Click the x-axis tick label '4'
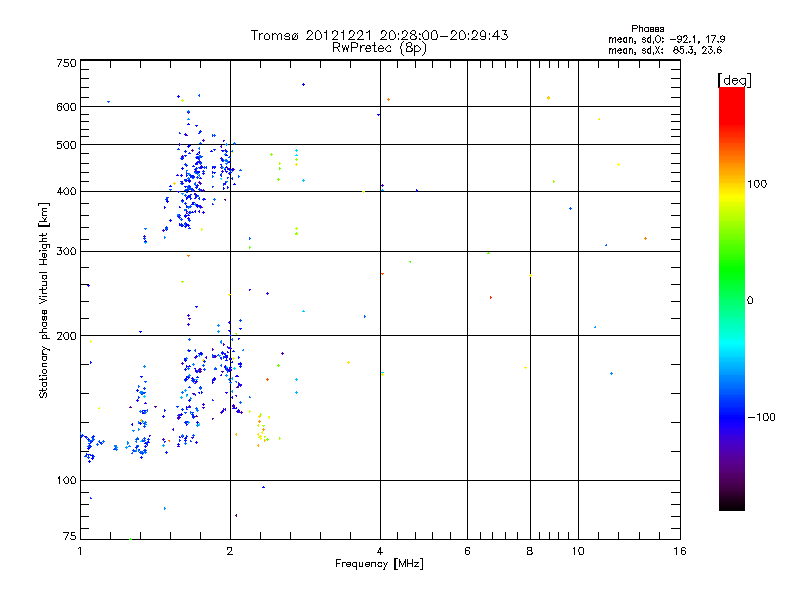Image resolution: width=800 pixels, height=600 pixels. [380, 551]
